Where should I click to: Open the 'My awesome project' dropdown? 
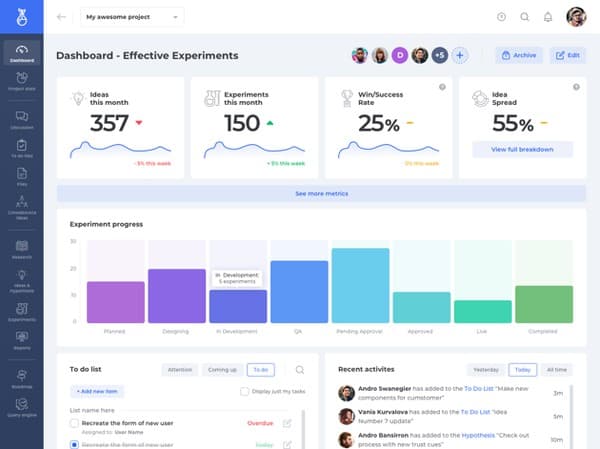tap(133, 17)
